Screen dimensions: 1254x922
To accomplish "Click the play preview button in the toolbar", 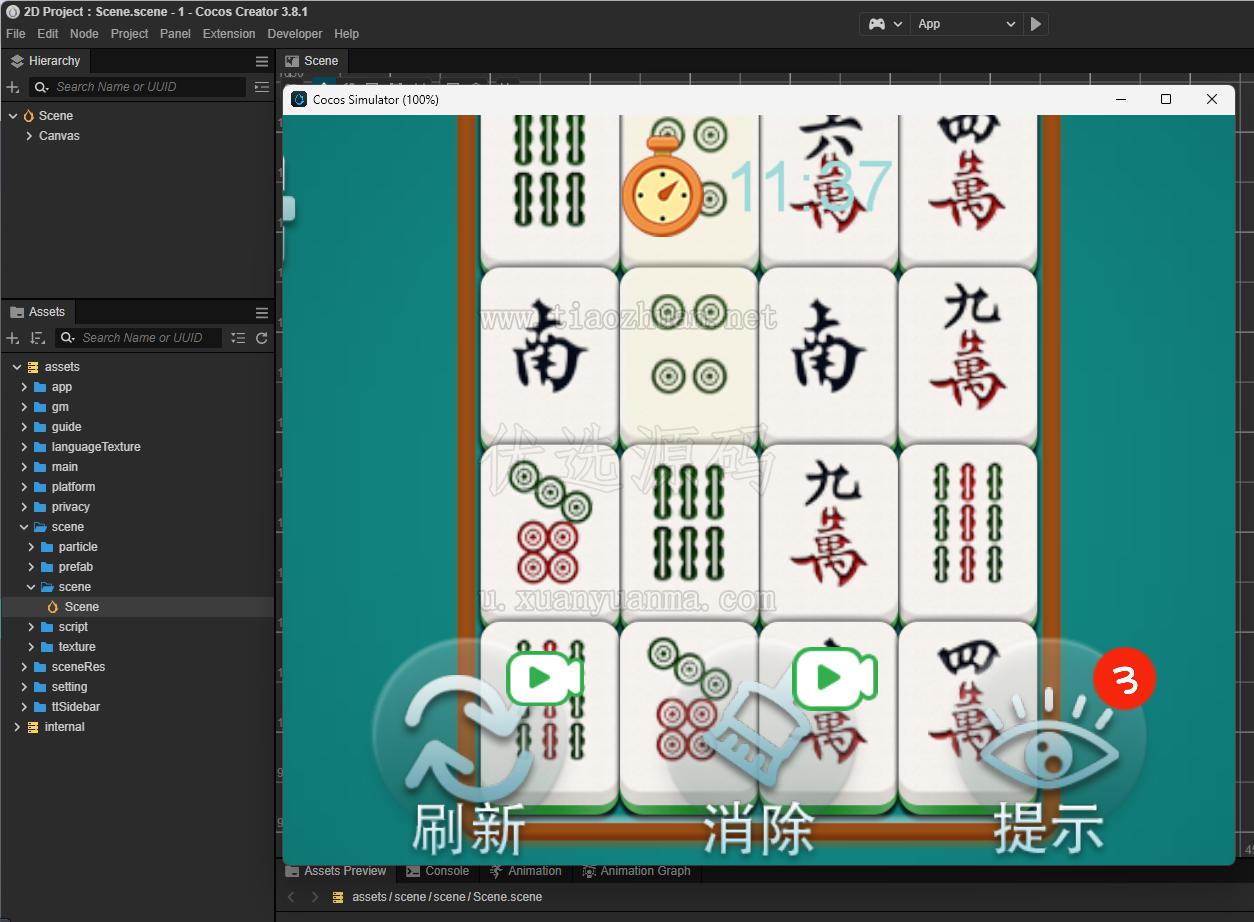I will (x=1036, y=24).
